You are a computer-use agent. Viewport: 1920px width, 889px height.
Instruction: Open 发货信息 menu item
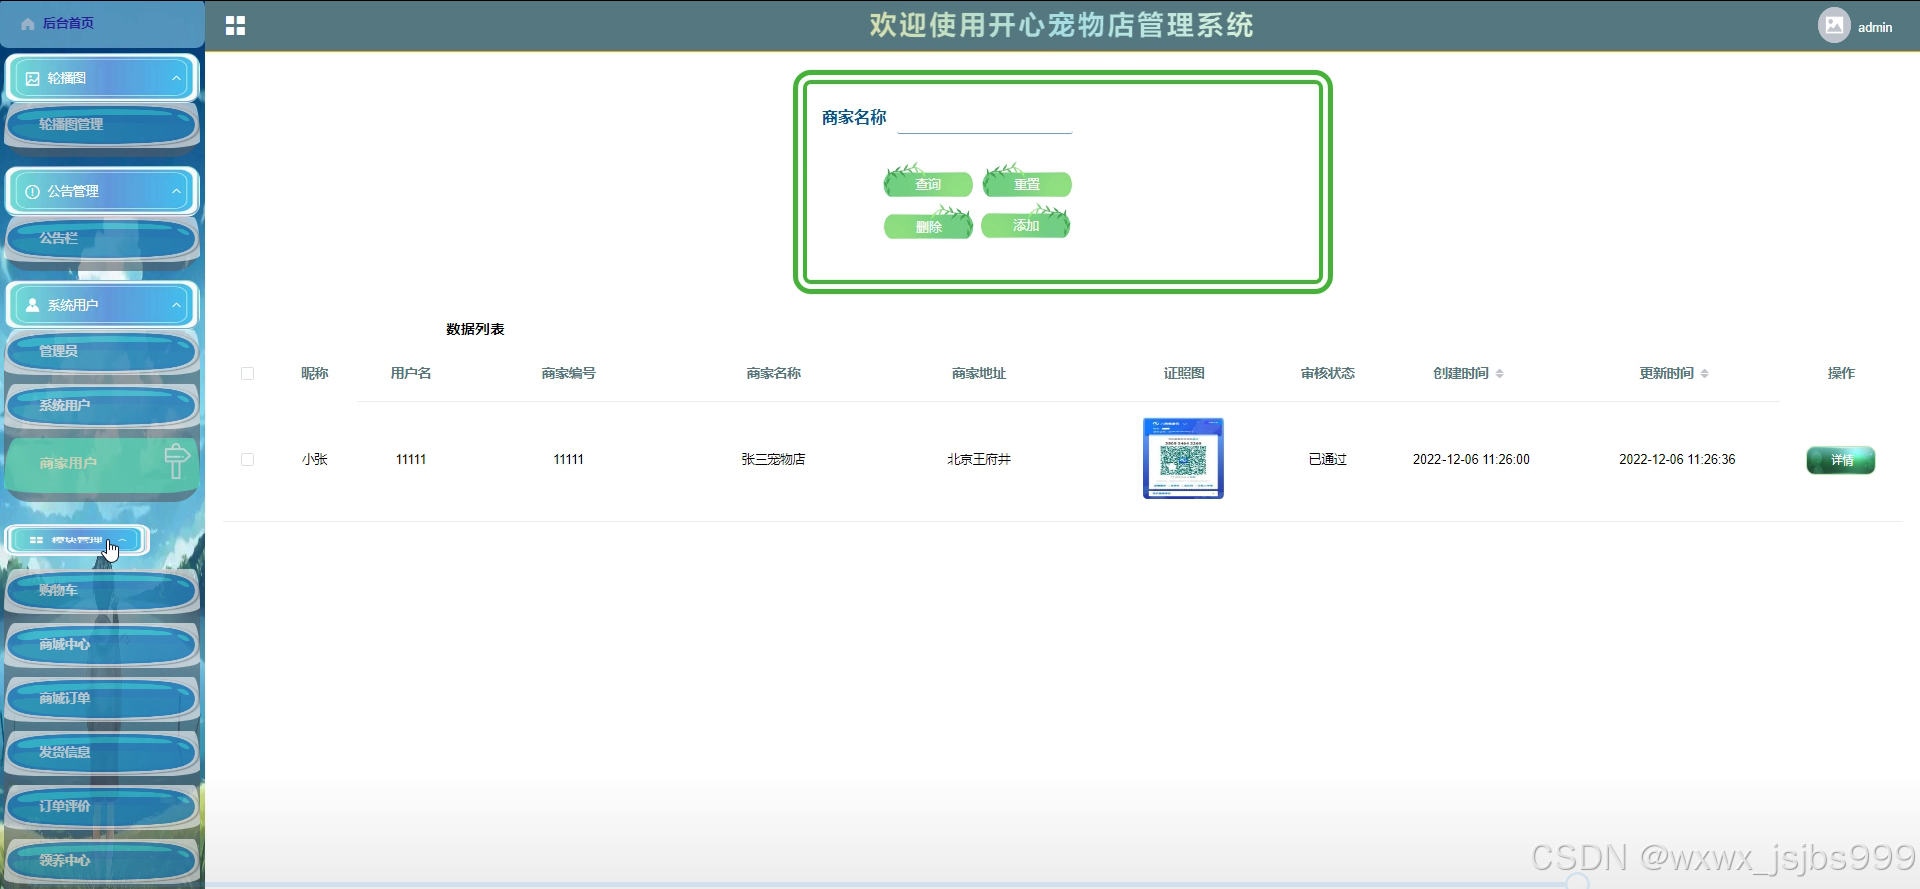click(x=102, y=752)
